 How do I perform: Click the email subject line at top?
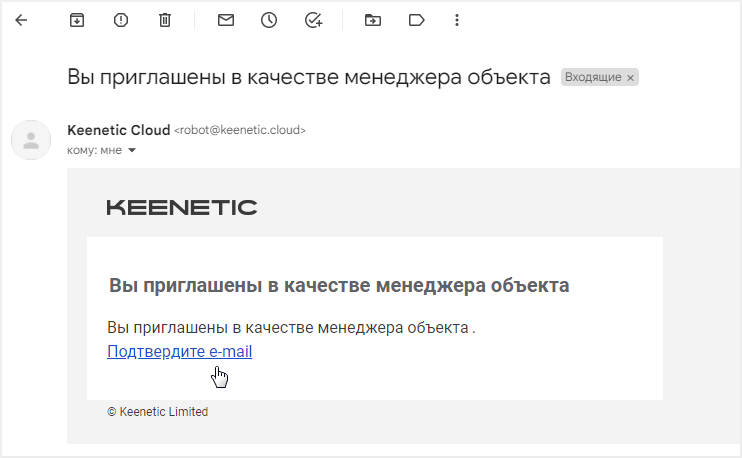tap(308, 77)
